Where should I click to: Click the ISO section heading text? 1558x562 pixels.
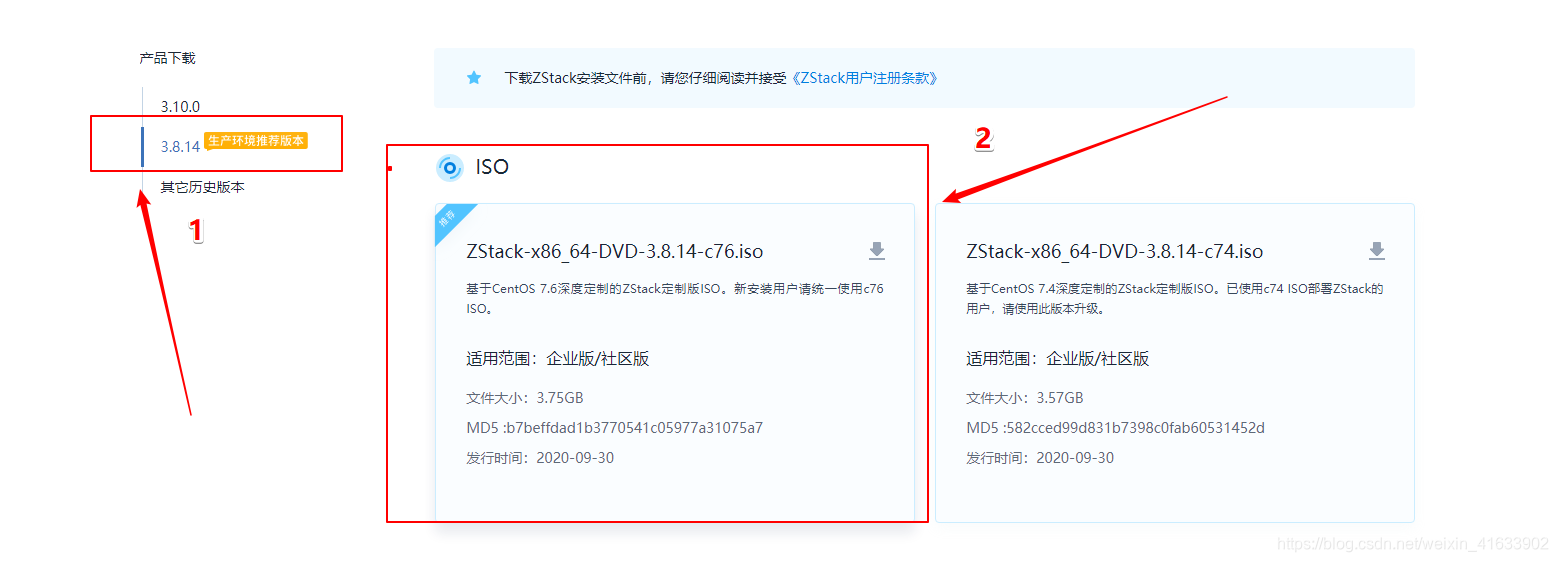point(492,167)
